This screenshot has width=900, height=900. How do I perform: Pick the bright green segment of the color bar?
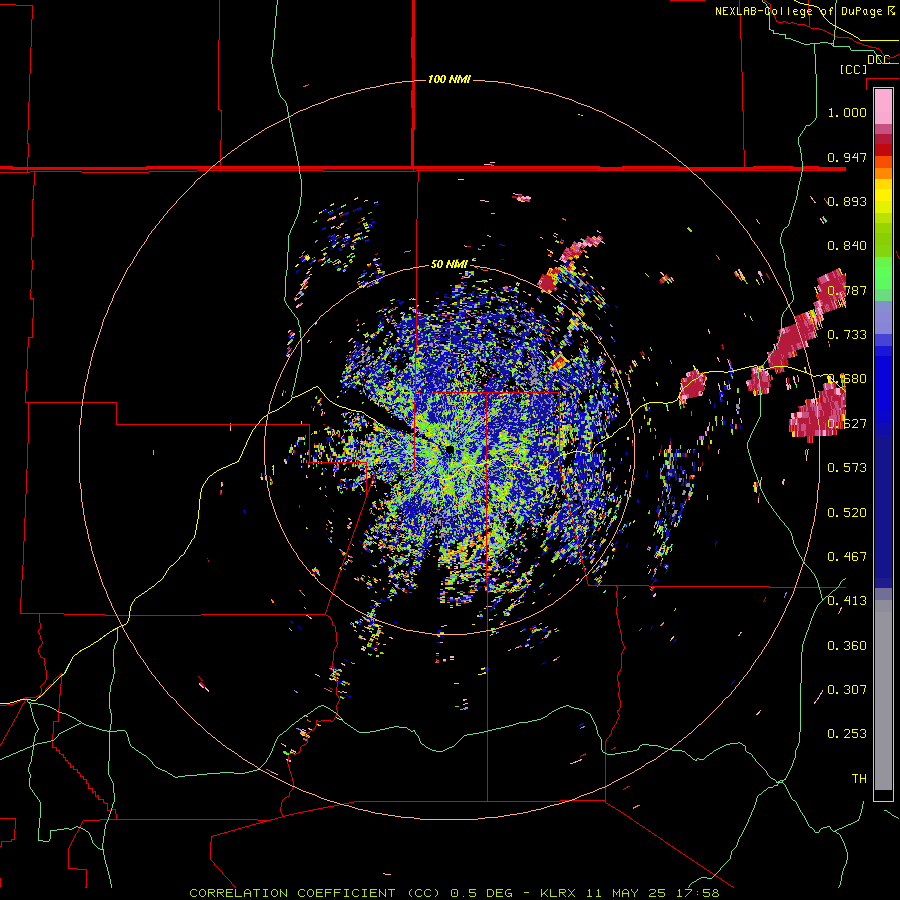883,273
